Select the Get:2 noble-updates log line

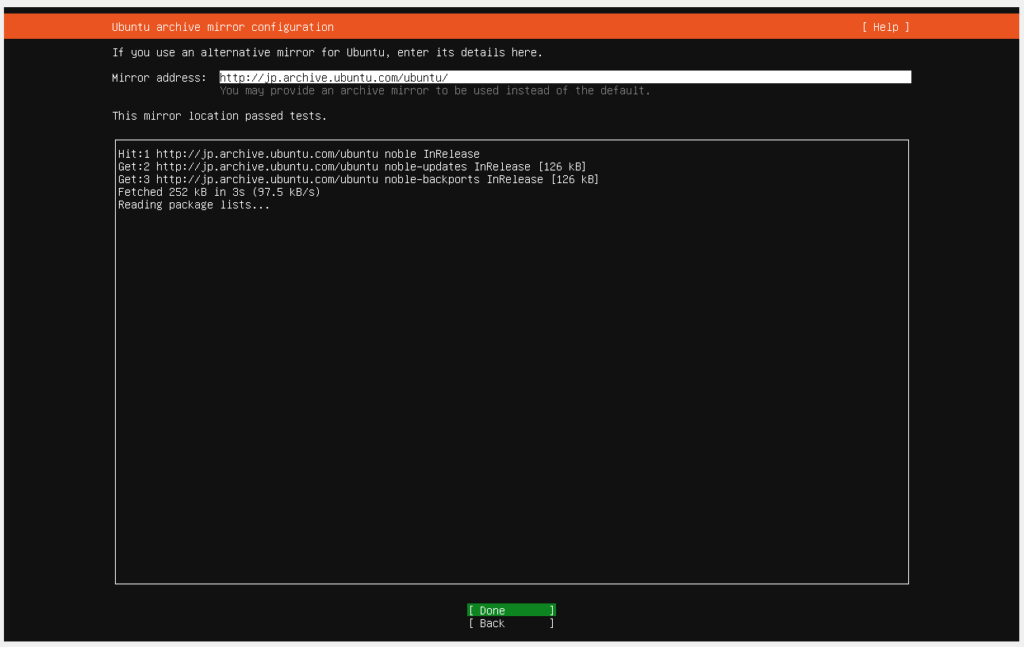[x=351, y=167]
